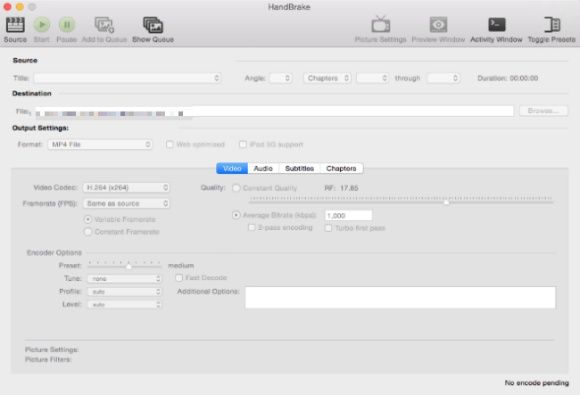Click the Average Bitrate value field

(348, 215)
